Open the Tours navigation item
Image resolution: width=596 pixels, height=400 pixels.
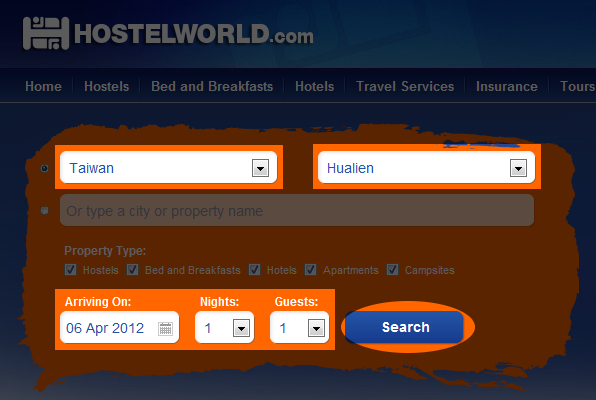pyautogui.click(x=577, y=86)
